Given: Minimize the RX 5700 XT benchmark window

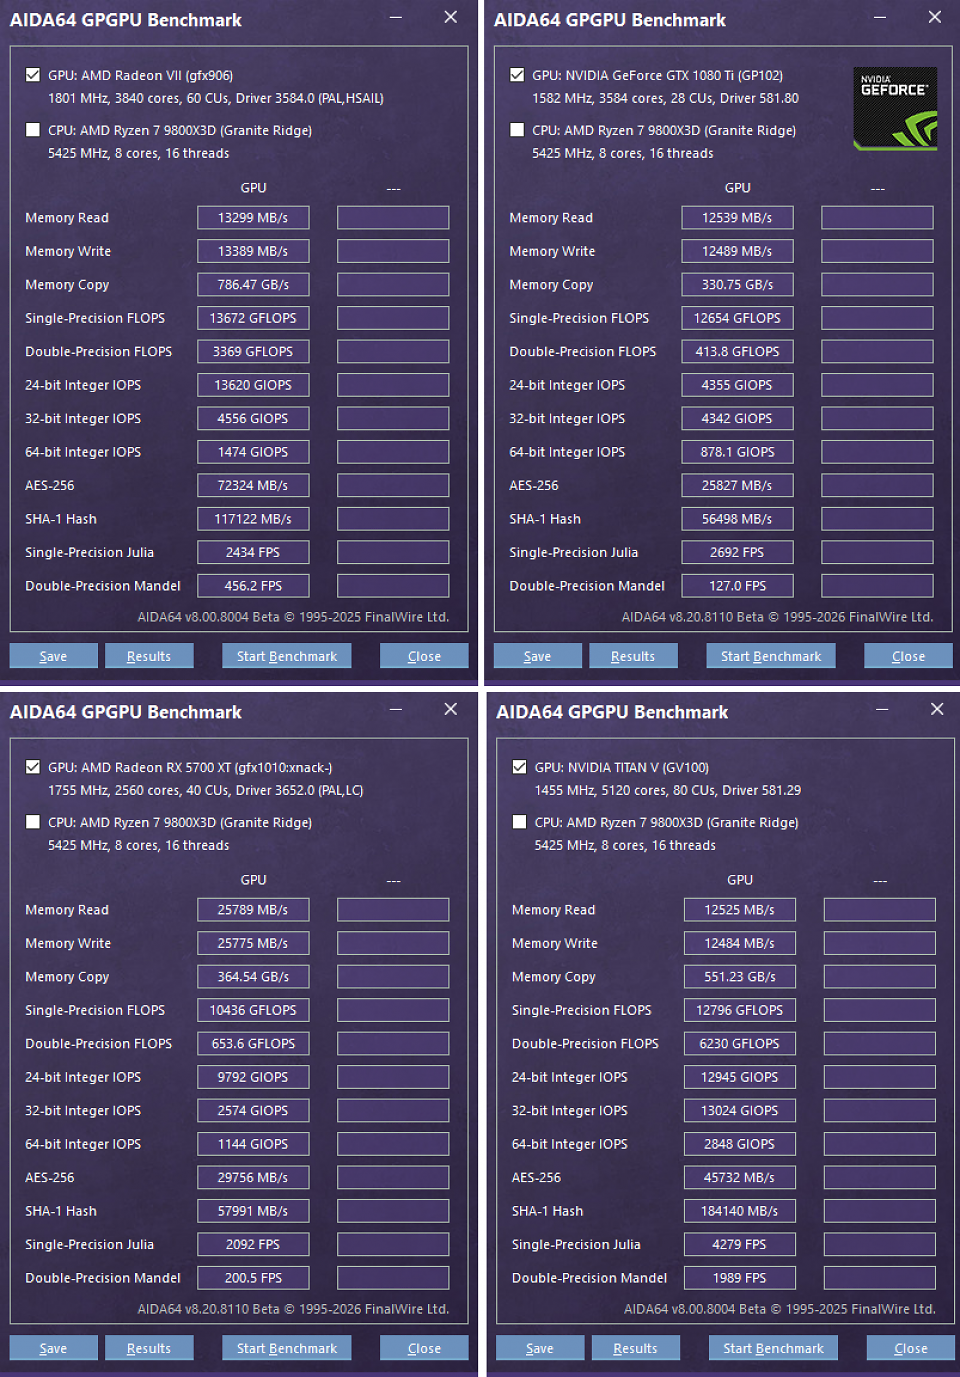Looking at the screenshot, I should [396, 709].
